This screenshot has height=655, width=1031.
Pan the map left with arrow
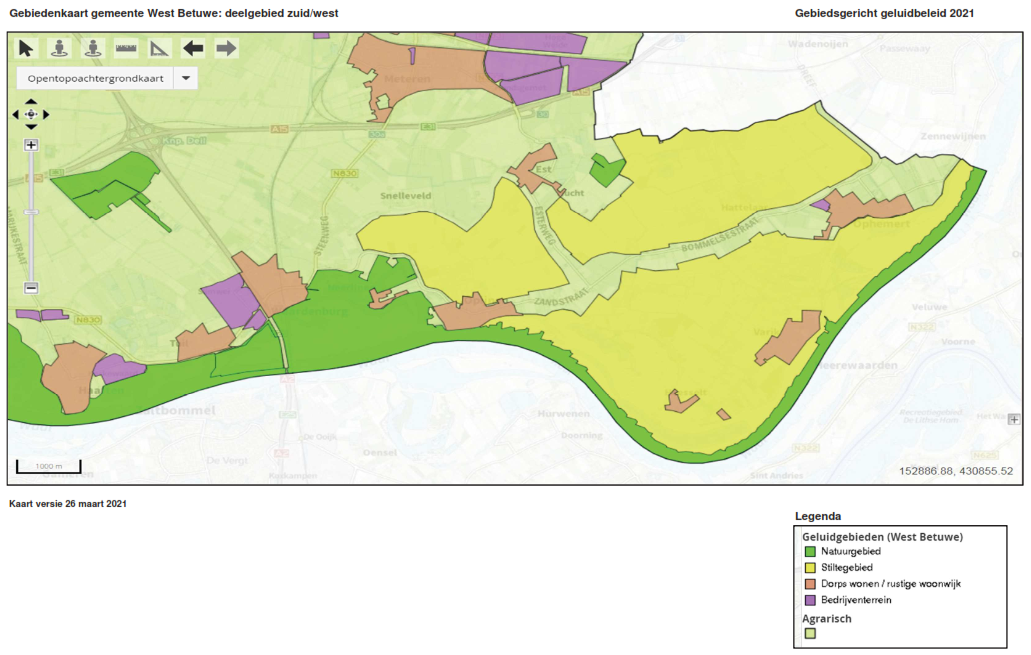click(x=17, y=114)
